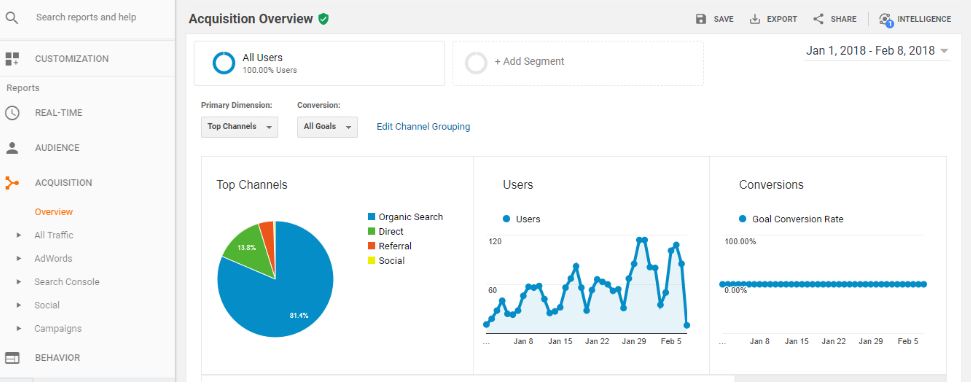Screen dimensions: 971x384
Task: Click the Goal Conversion Rate legend dot
Action: coord(742,219)
